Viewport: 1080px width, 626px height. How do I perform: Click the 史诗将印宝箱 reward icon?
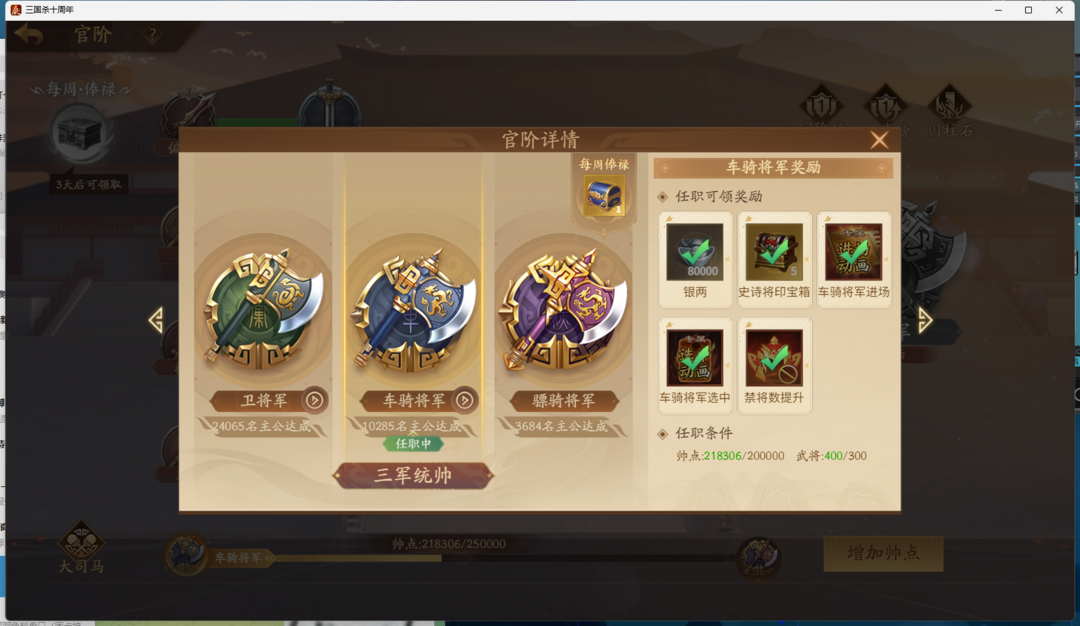pyautogui.click(x=773, y=251)
